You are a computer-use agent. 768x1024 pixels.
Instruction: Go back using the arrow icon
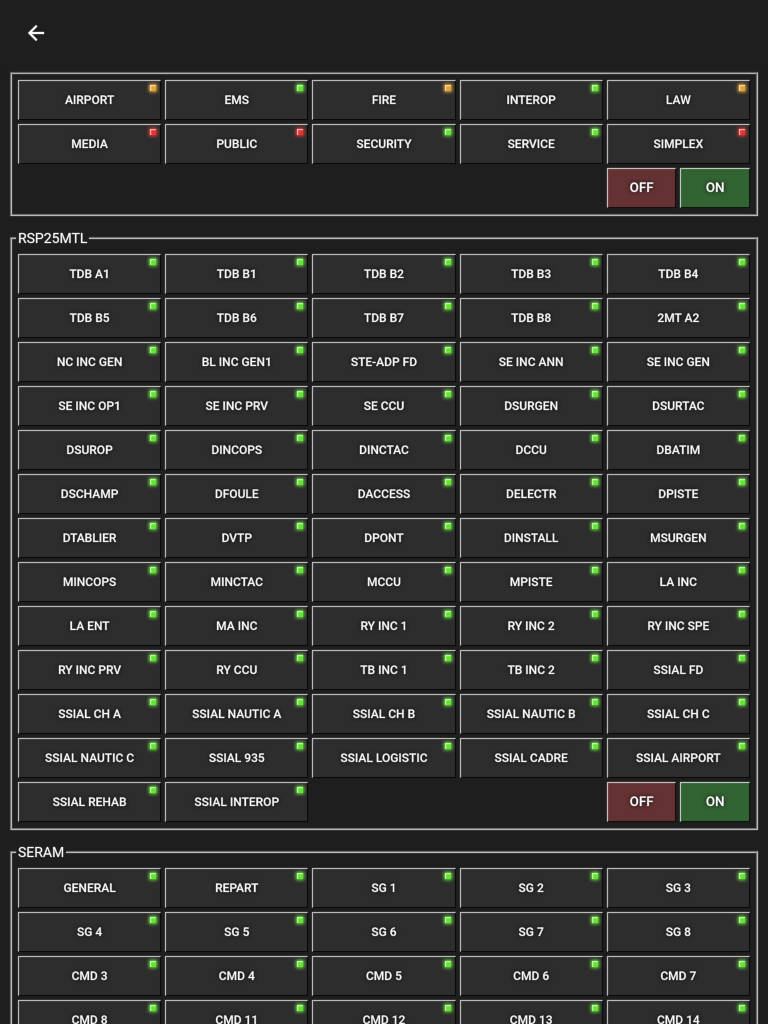(36, 33)
